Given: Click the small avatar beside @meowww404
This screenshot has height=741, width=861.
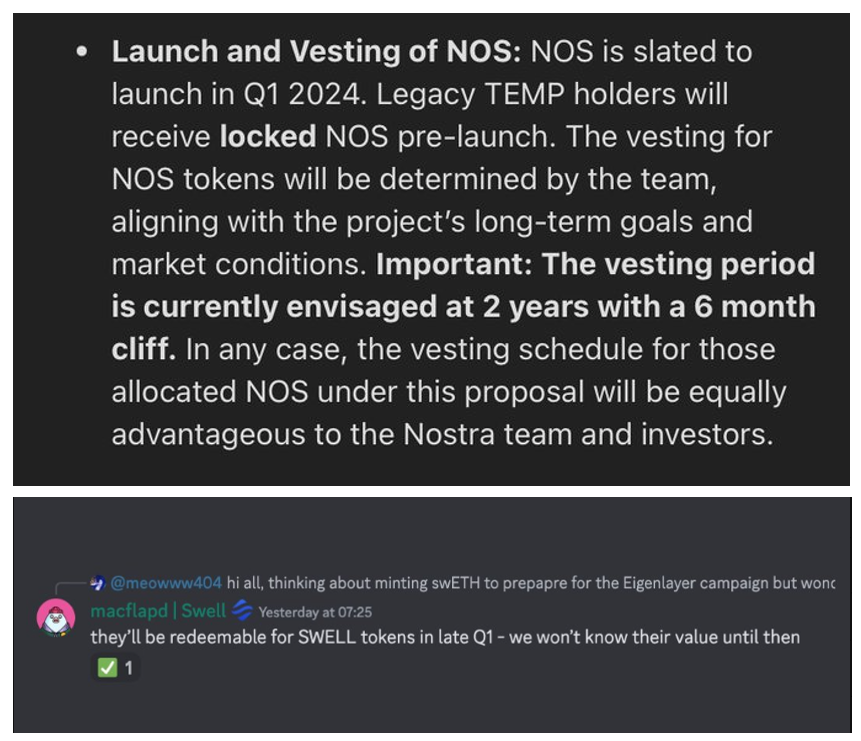Looking at the screenshot, I should tap(98, 583).
